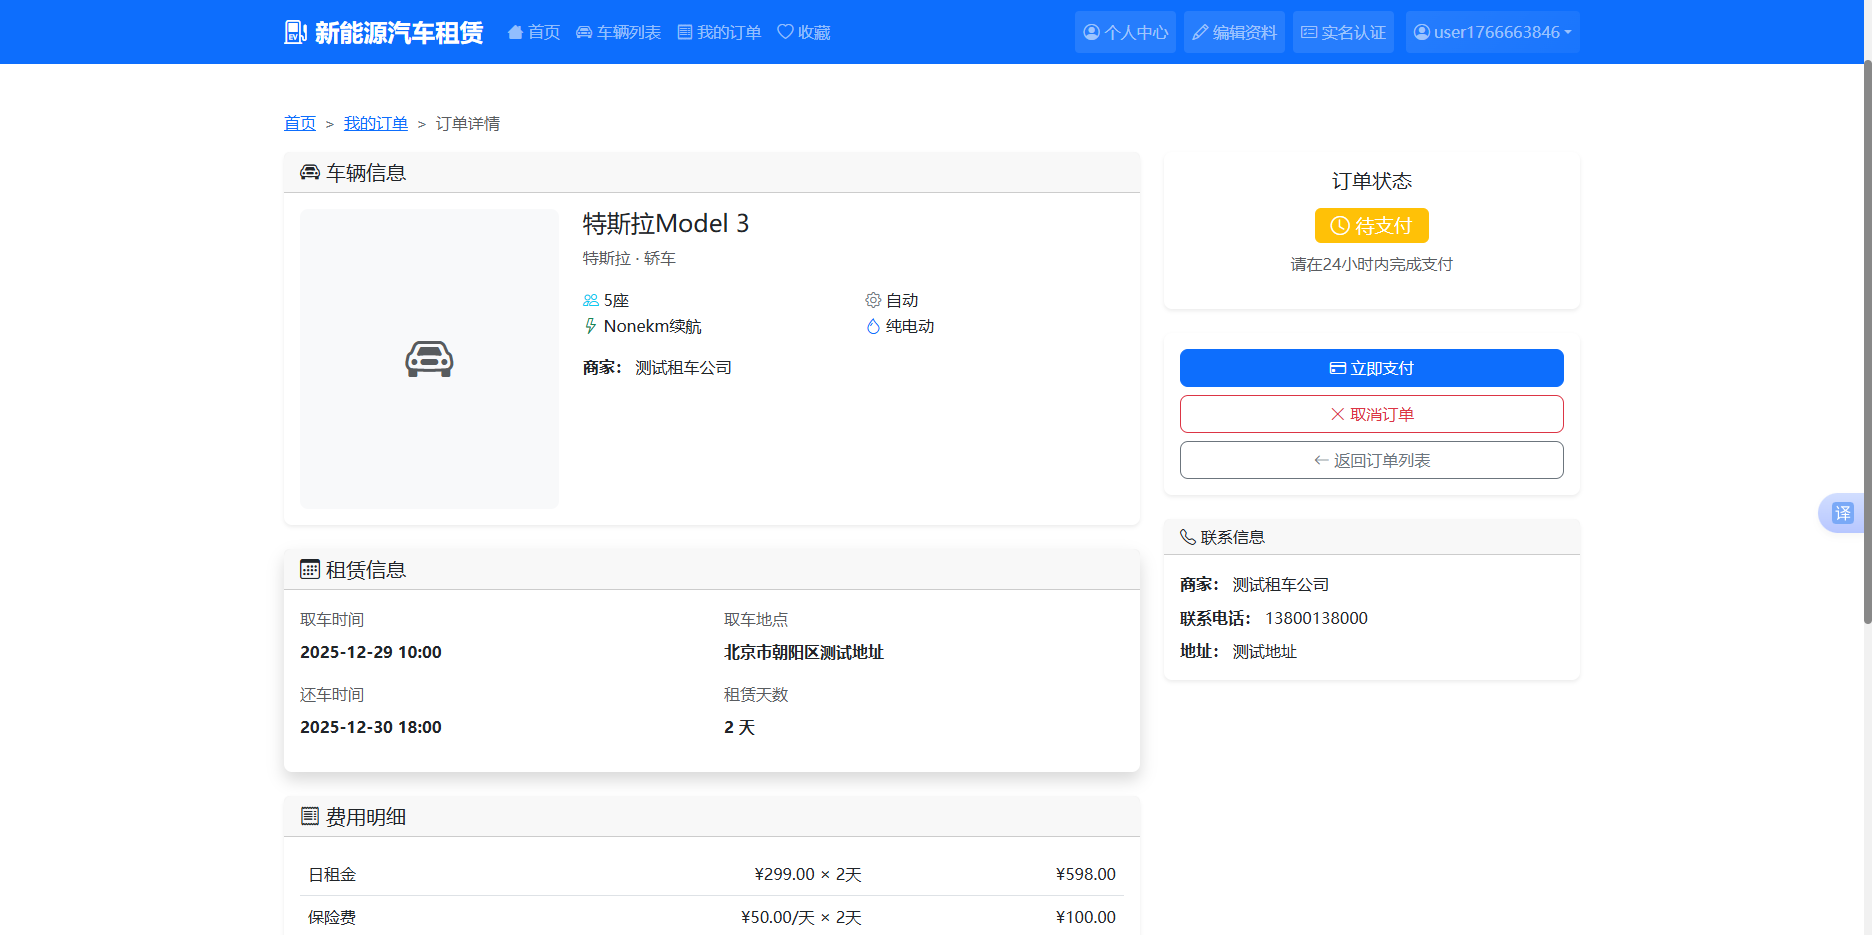Image resolution: width=1872 pixels, height=935 pixels.
Task: Open the 首页 nav menu item
Action: coord(534,32)
